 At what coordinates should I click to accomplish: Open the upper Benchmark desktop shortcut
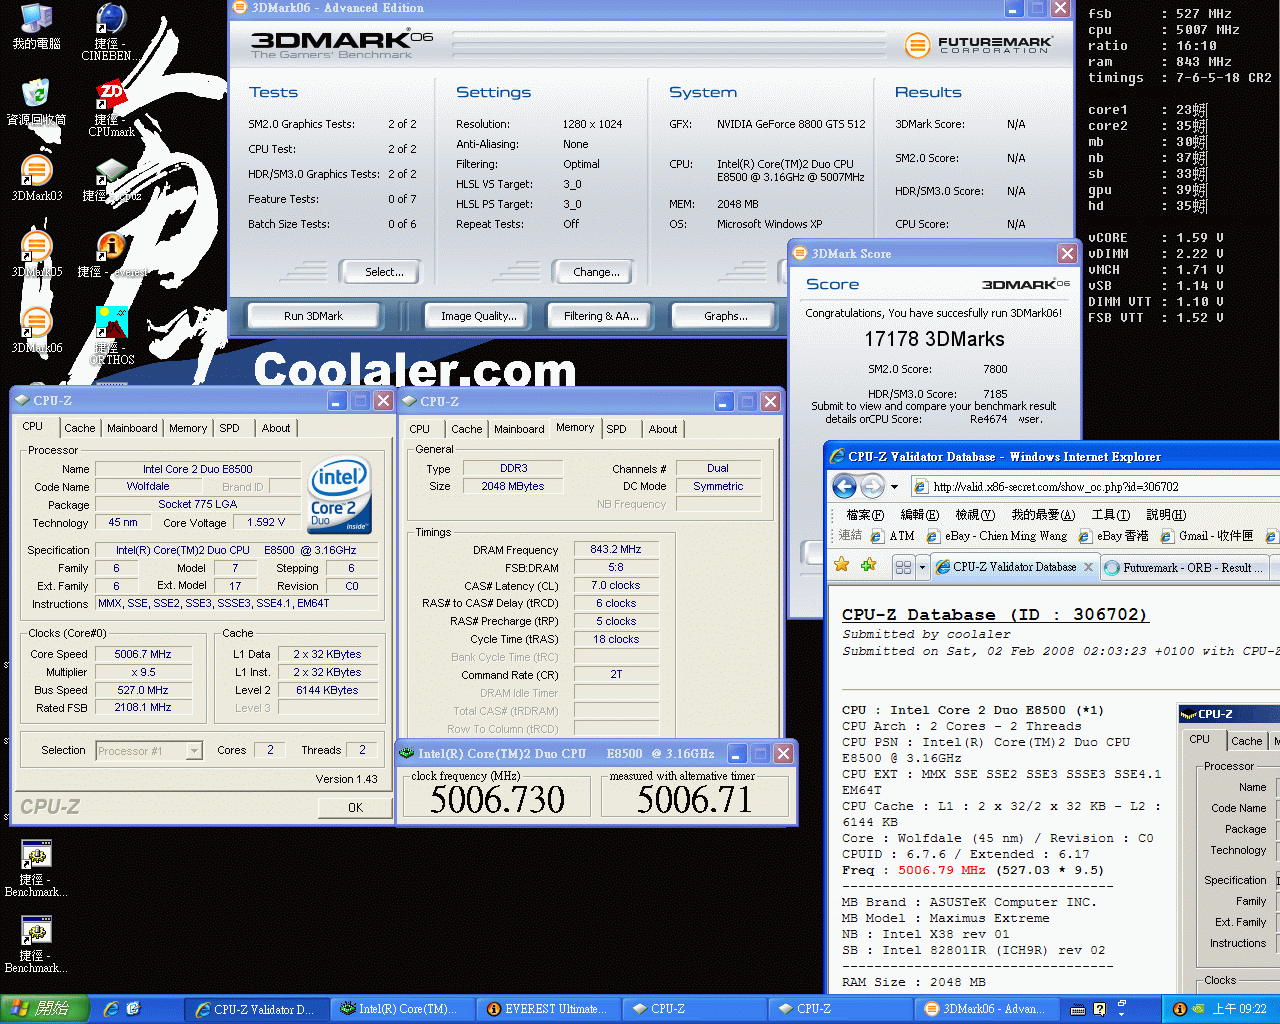pos(36,867)
